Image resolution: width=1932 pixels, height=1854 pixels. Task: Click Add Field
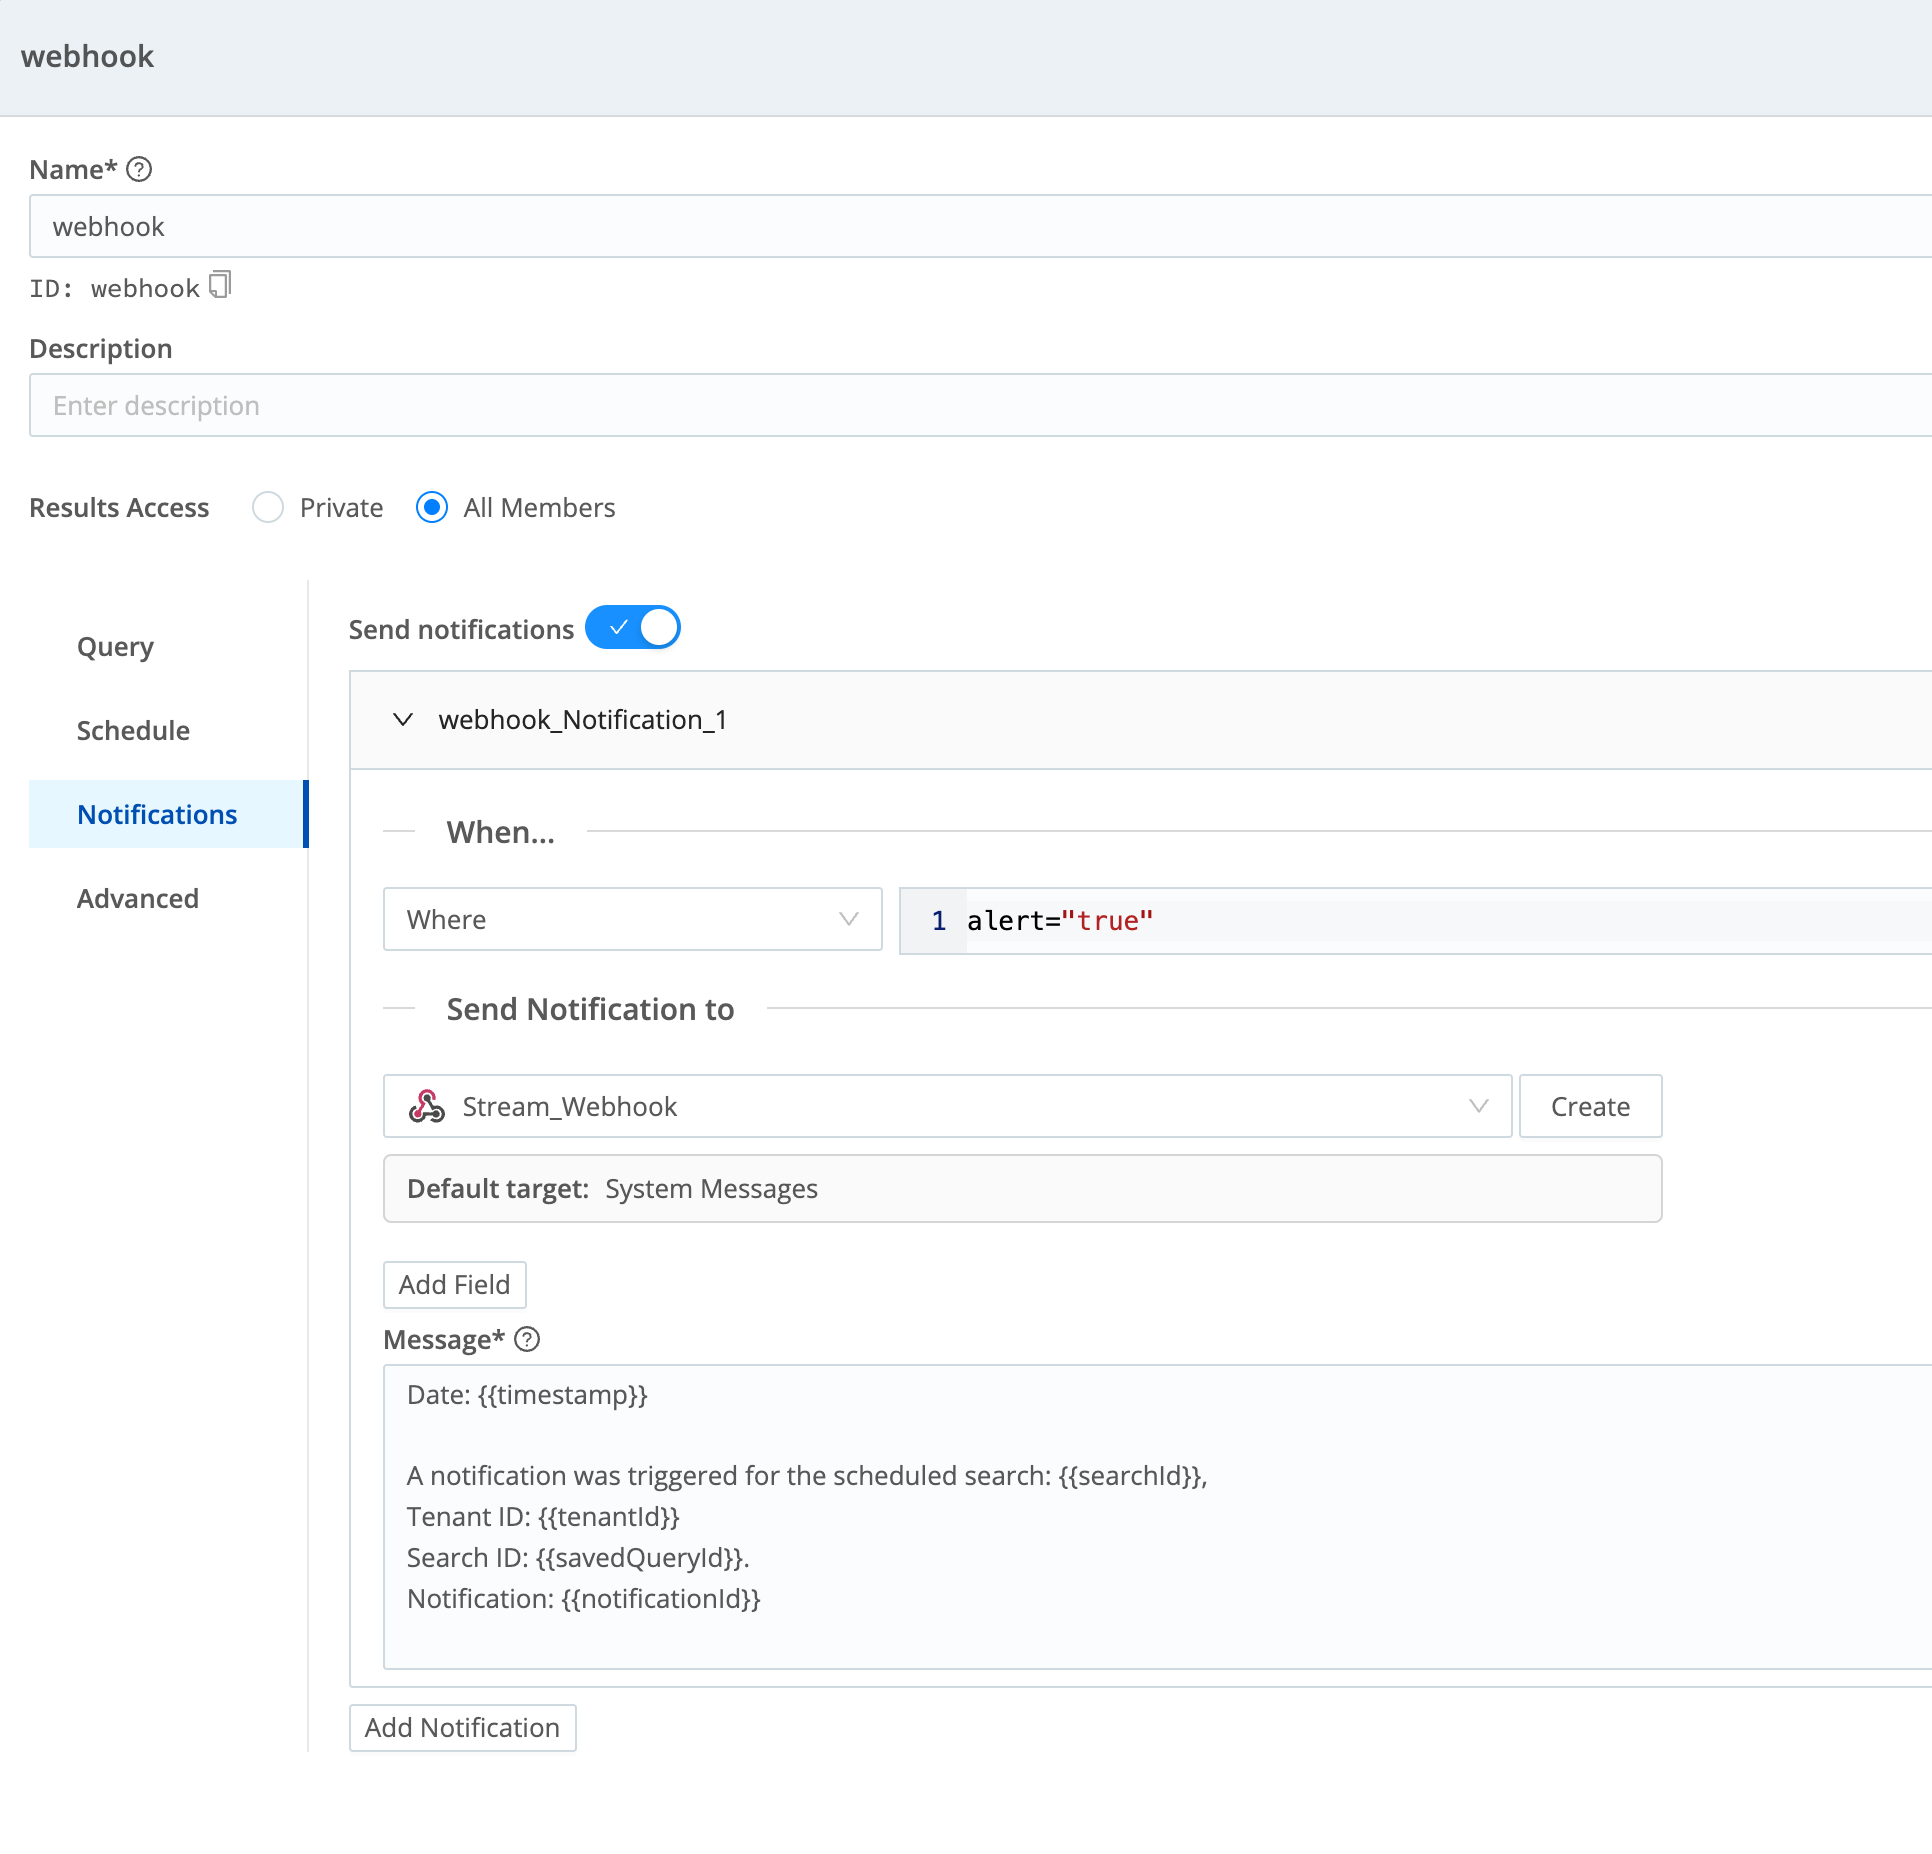pos(454,1284)
